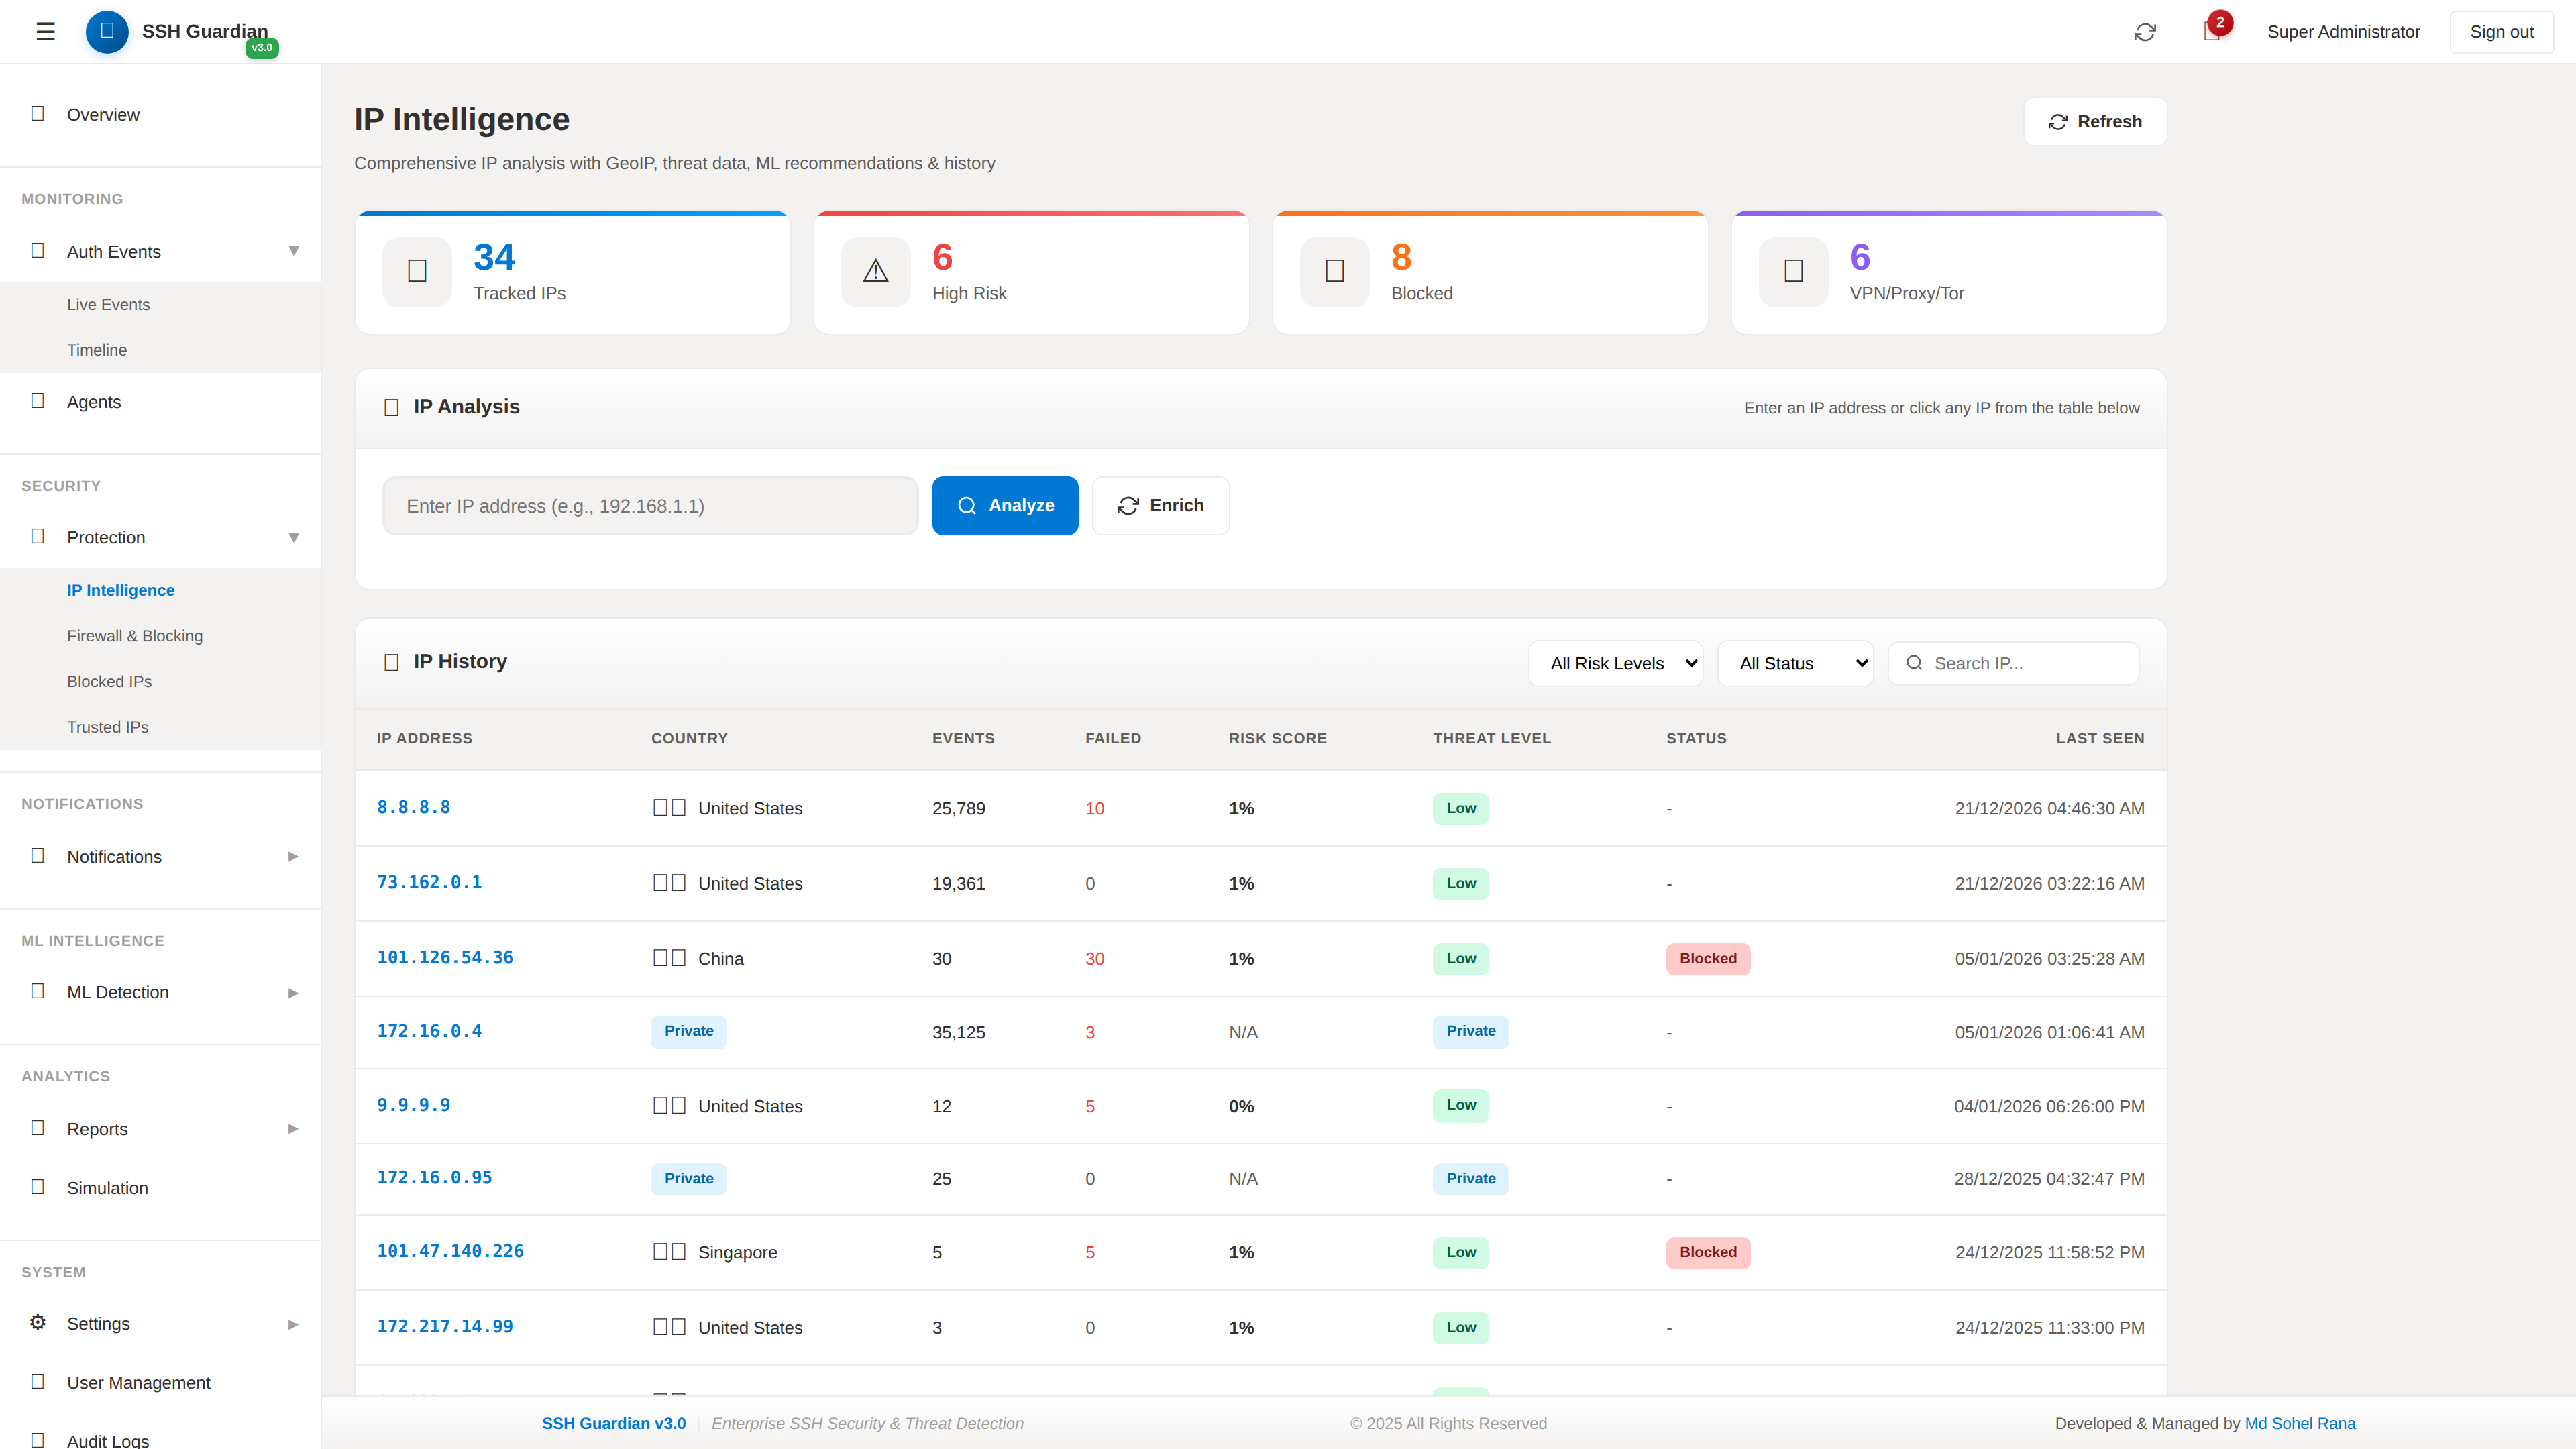
Task: Open the hamburger navigation menu
Action: coord(45,31)
